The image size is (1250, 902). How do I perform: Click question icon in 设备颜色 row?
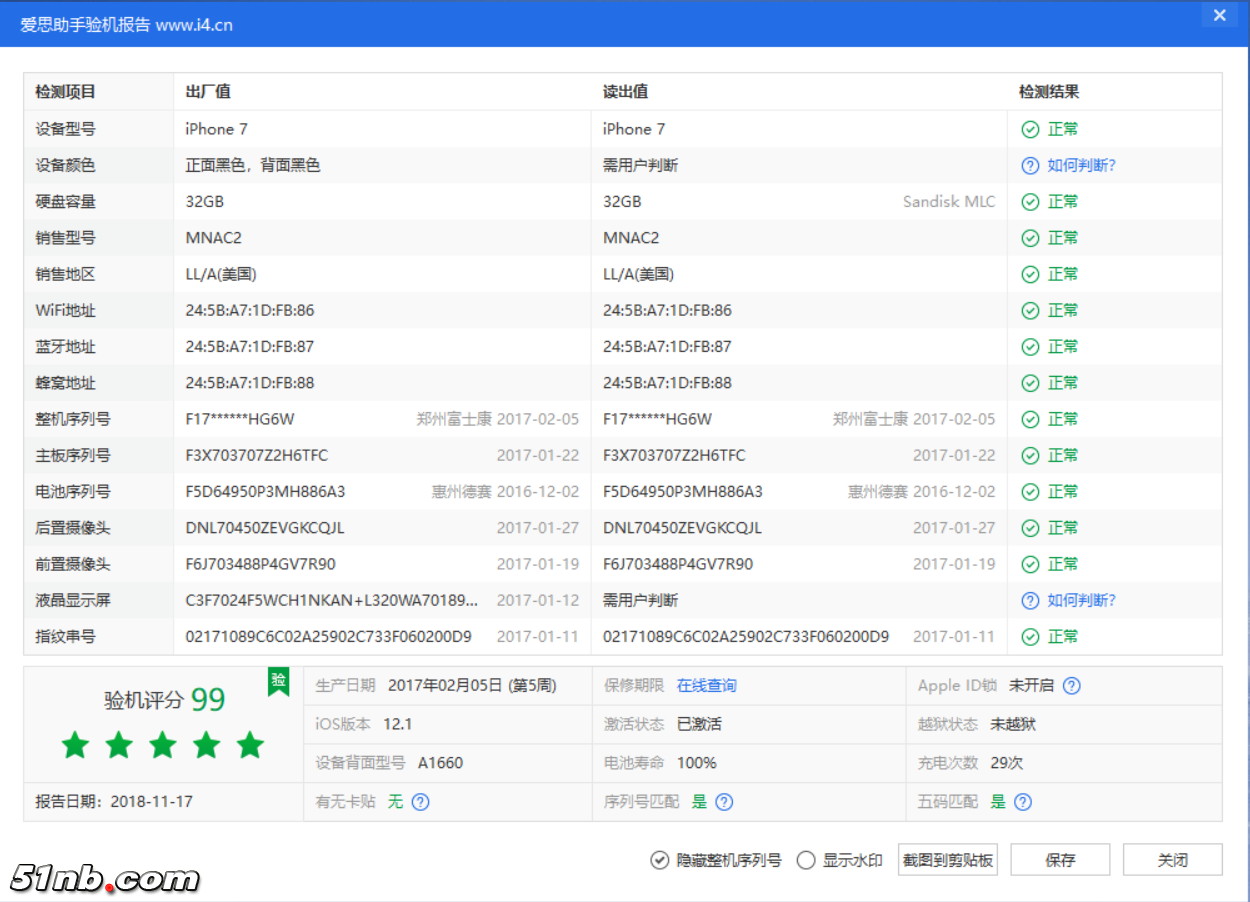1029,166
